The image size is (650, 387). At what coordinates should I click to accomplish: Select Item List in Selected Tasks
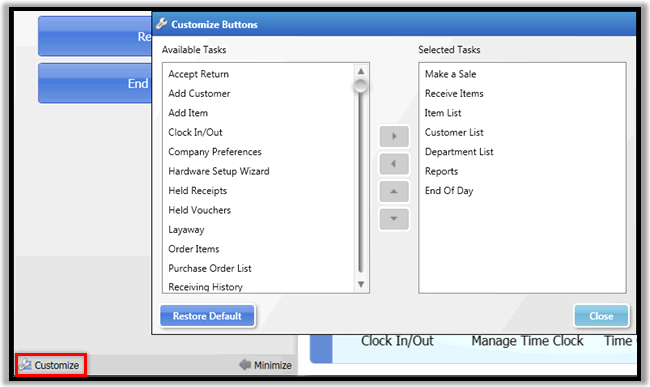443,113
